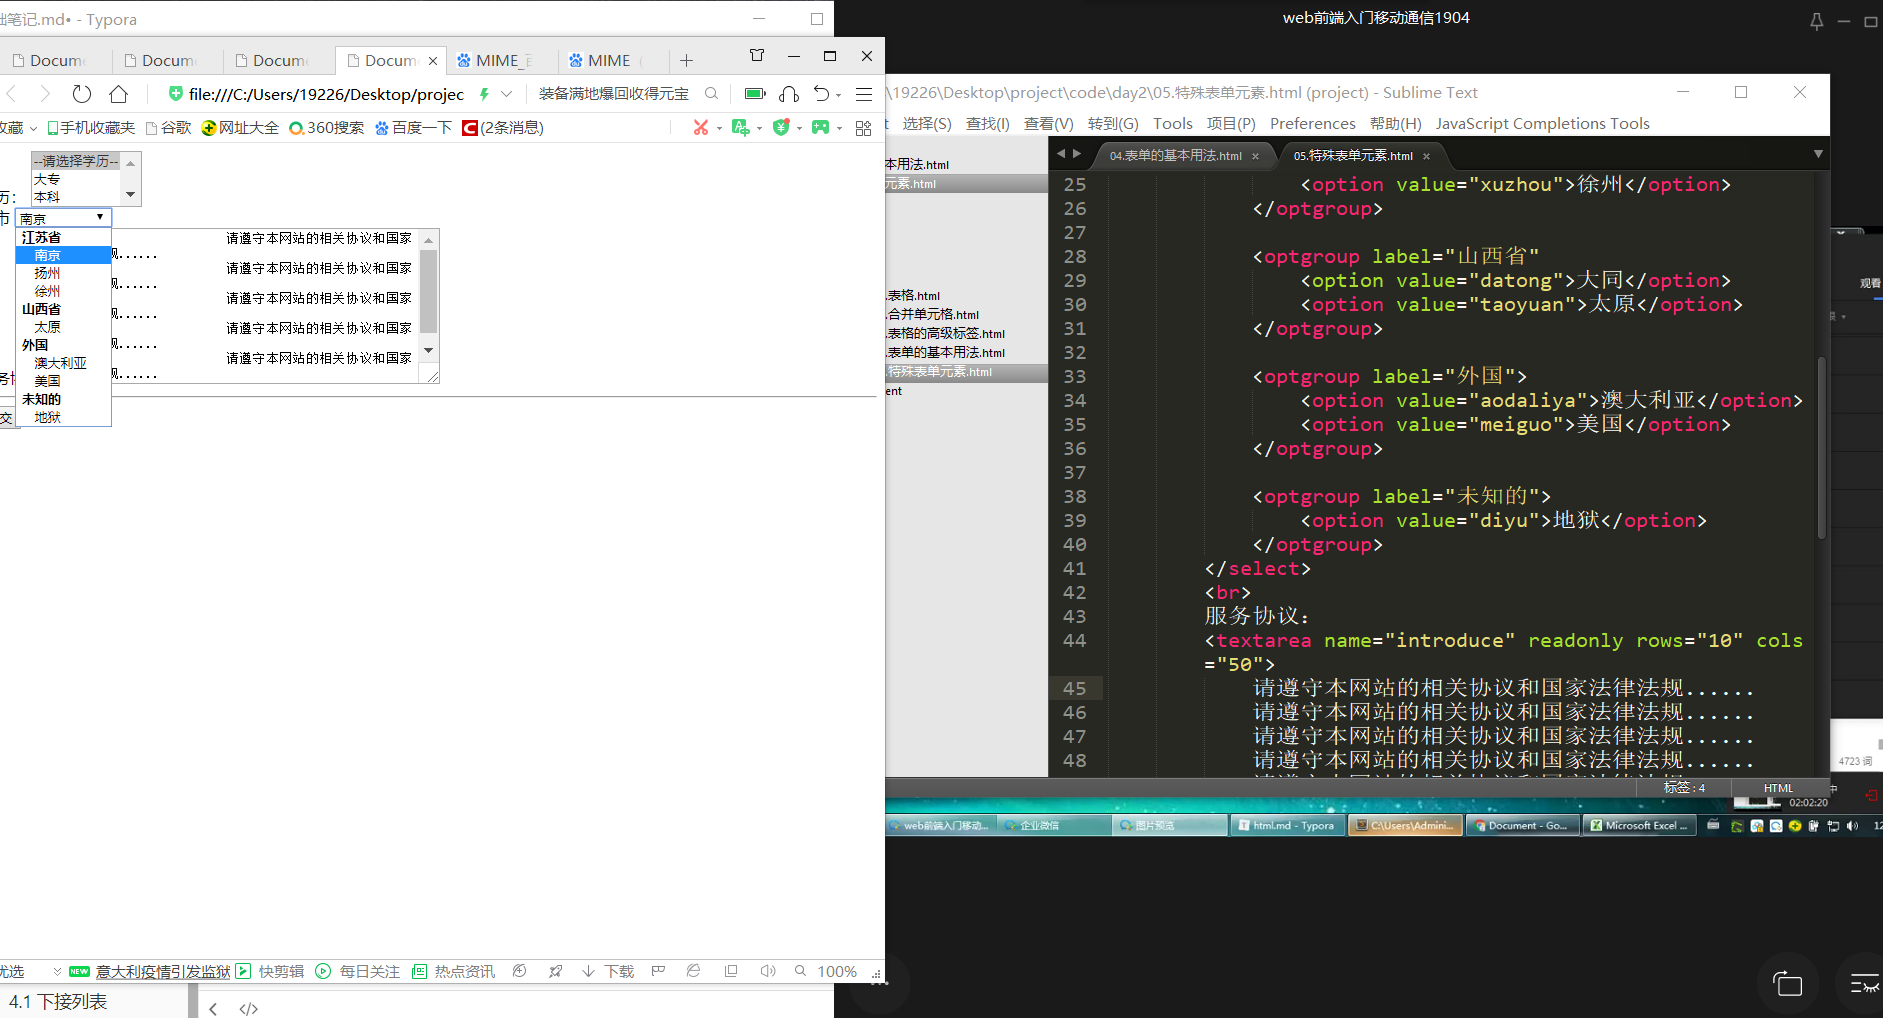Choose 澳大利亚 from the open dropdown
1883x1018 pixels.
[x=61, y=363]
